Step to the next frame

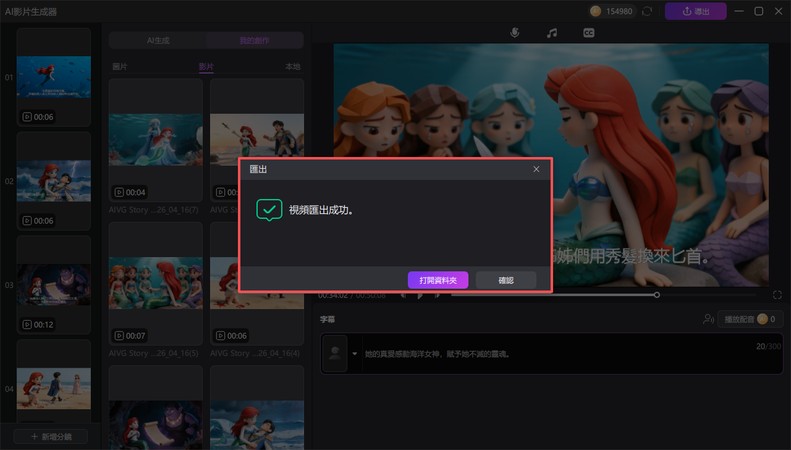pos(437,295)
